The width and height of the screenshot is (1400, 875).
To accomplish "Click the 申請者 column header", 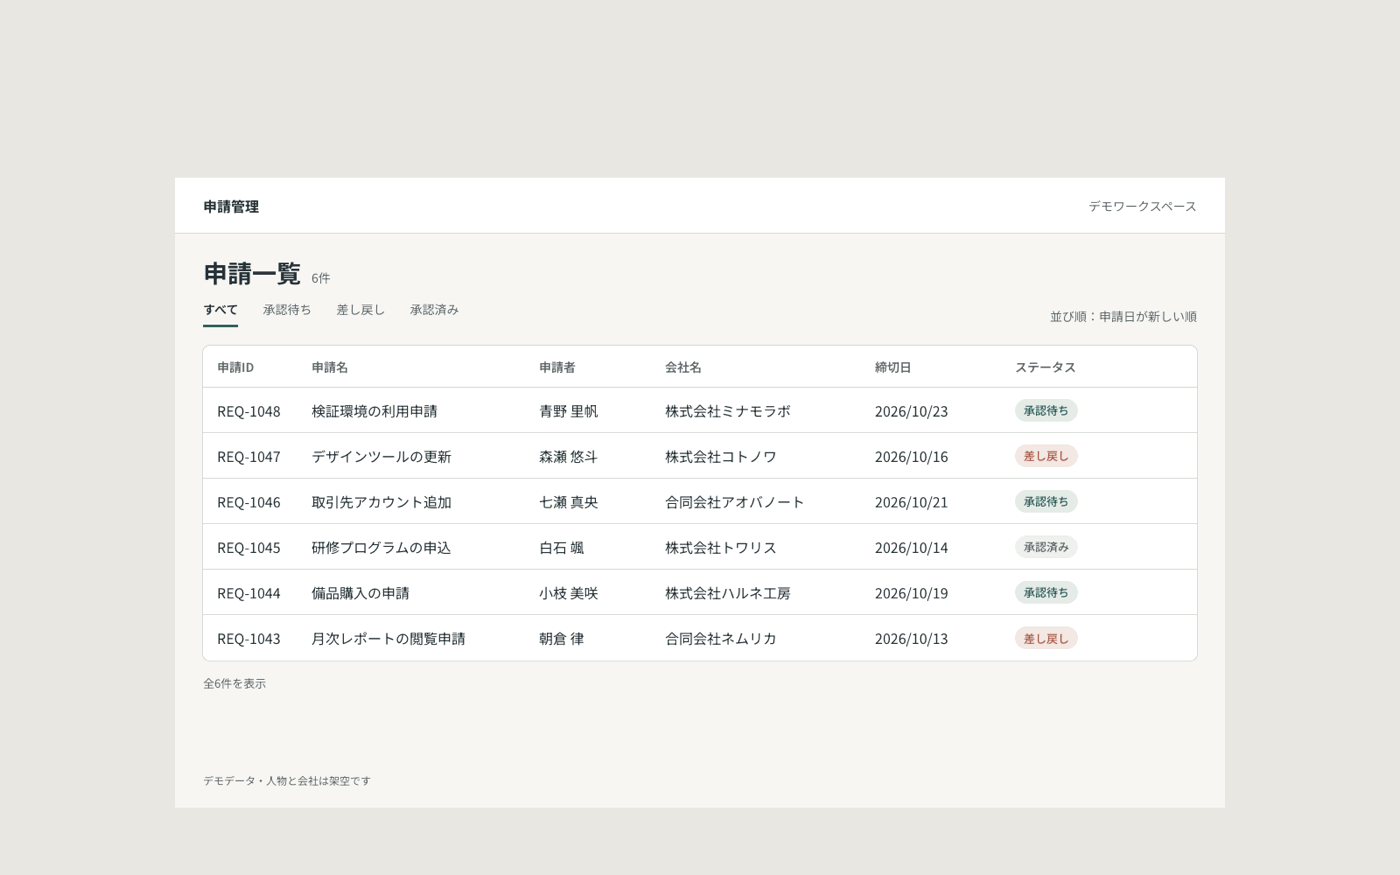I will [x=557, y=367].
